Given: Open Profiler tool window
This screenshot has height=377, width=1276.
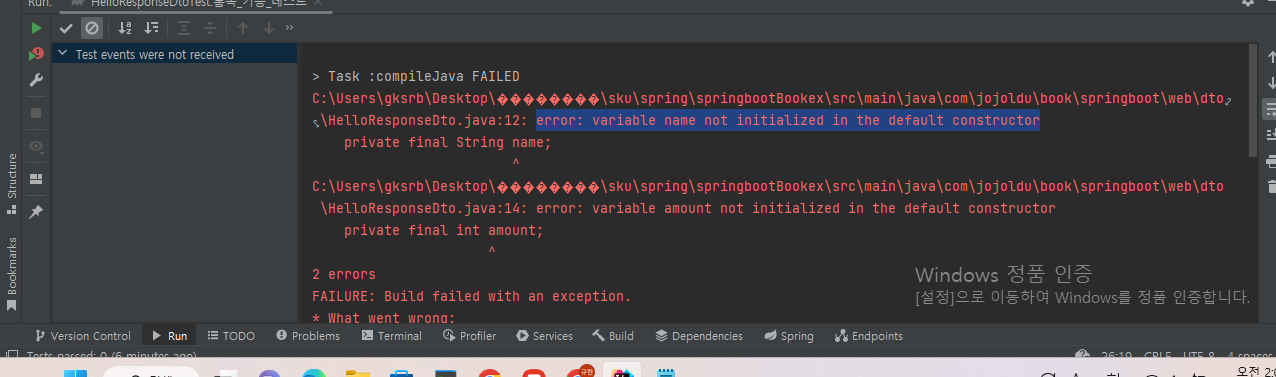Looking at the screenshot, I should click(468, 336).
